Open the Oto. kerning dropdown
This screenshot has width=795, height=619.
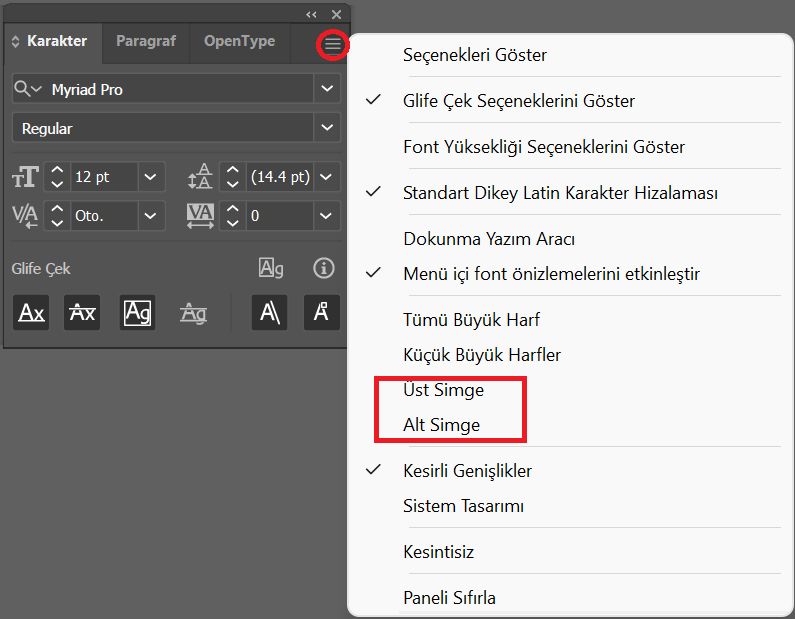(151, 216)
